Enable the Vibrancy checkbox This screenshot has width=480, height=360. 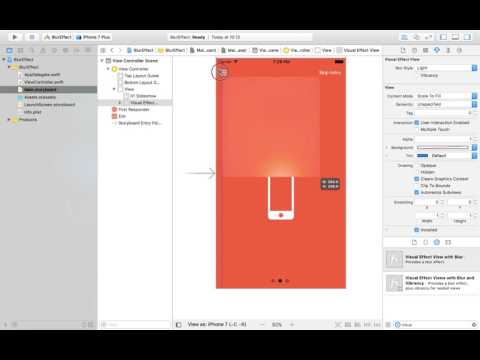[417, 76]
